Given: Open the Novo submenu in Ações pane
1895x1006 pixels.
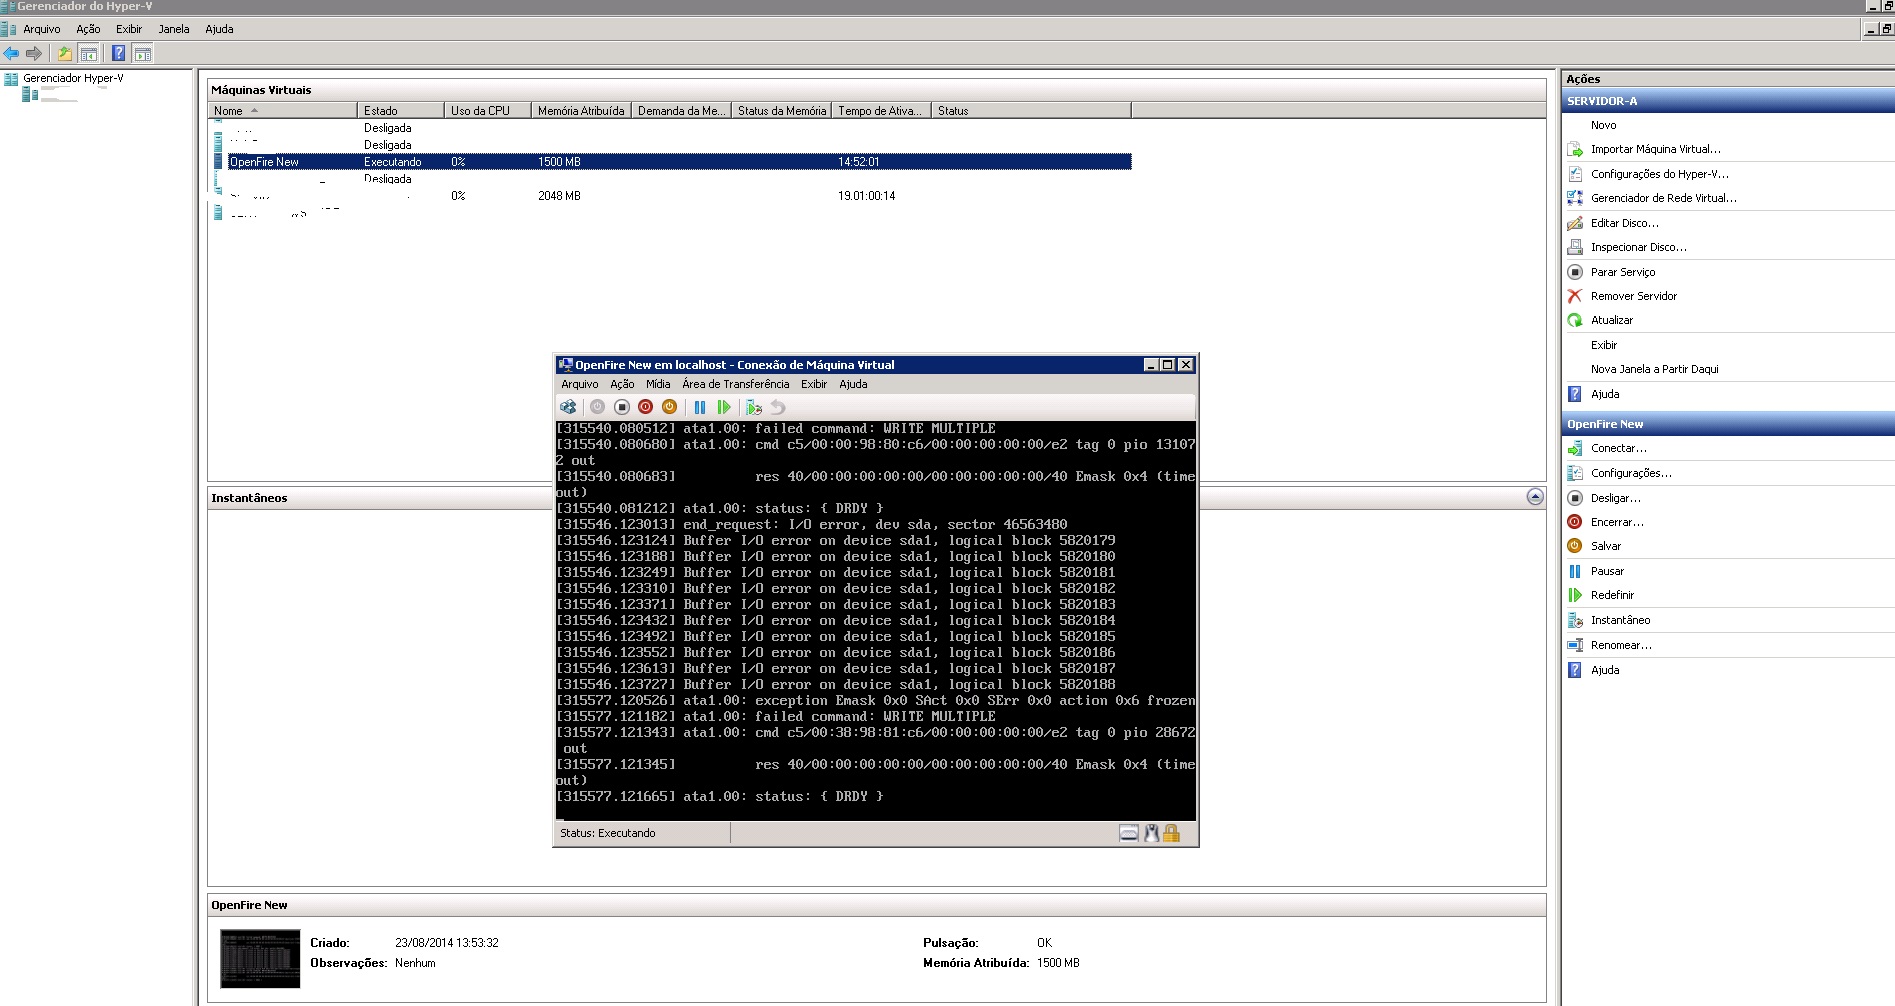Looking at the screenshot, I should pos(1603,125).
